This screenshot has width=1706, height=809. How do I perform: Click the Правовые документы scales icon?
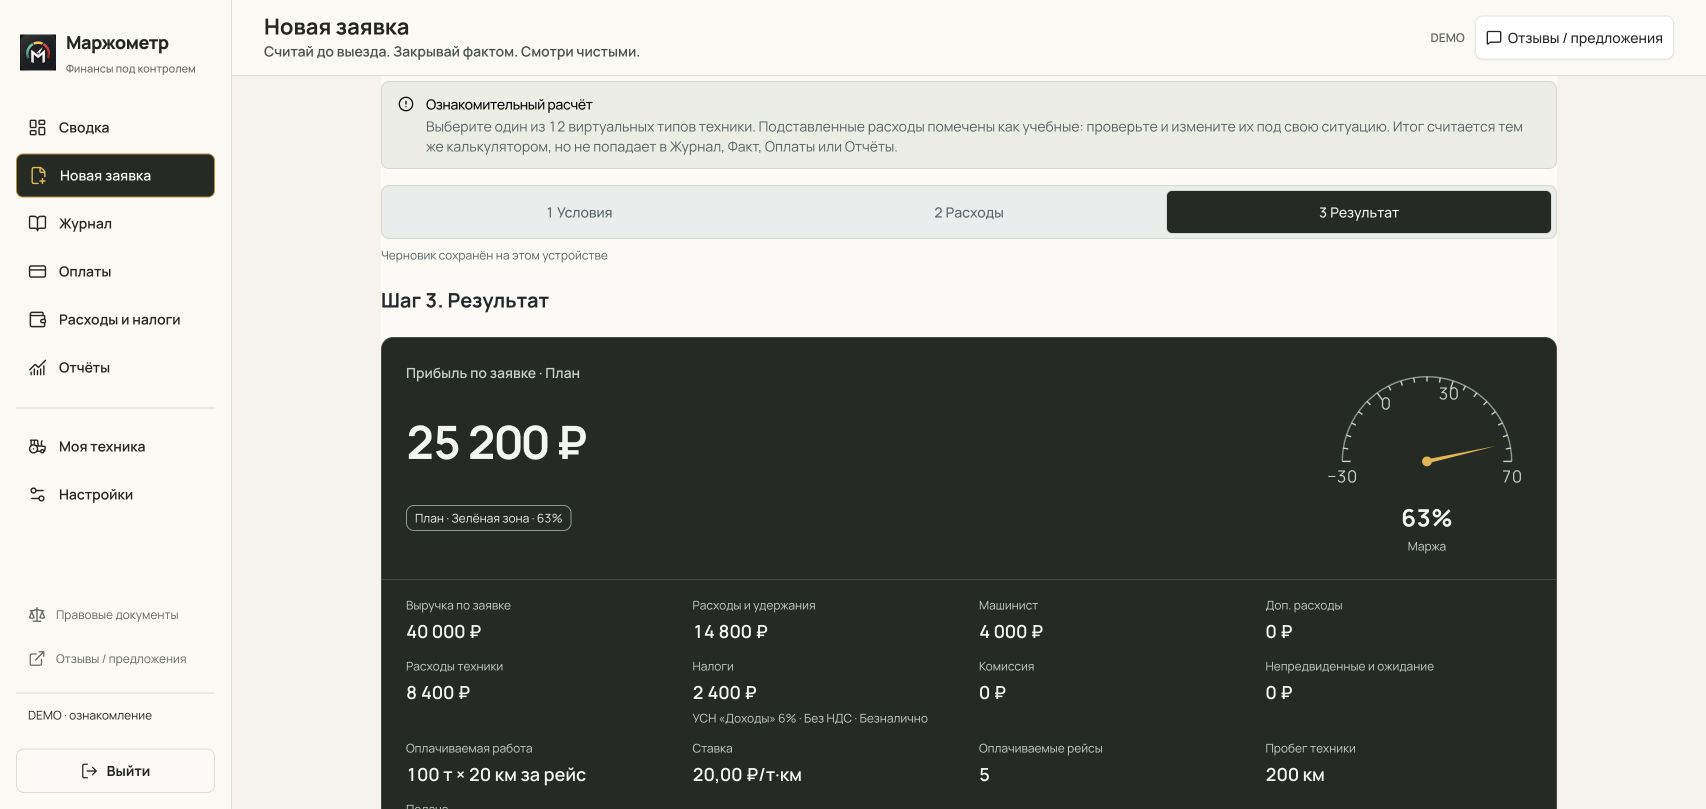click(37, 615)
